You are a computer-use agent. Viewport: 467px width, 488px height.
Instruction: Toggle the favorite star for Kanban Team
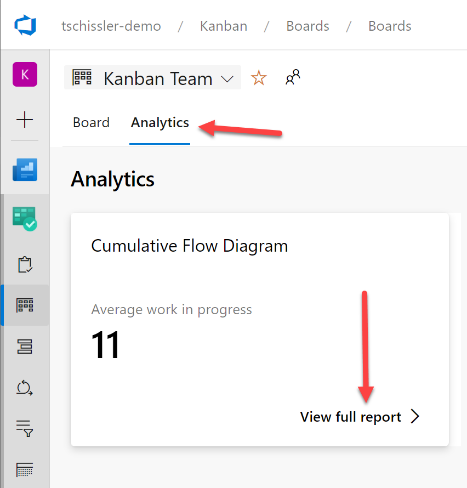[x=259, y=78]
